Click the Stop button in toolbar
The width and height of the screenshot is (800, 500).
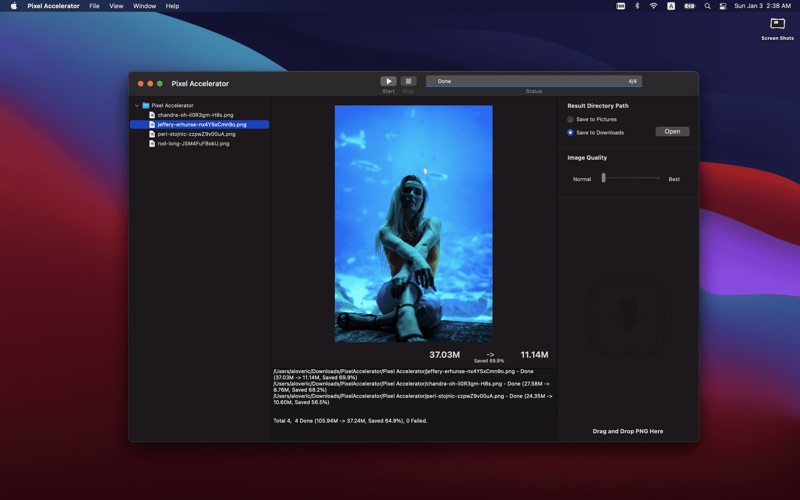coord(408,81)
